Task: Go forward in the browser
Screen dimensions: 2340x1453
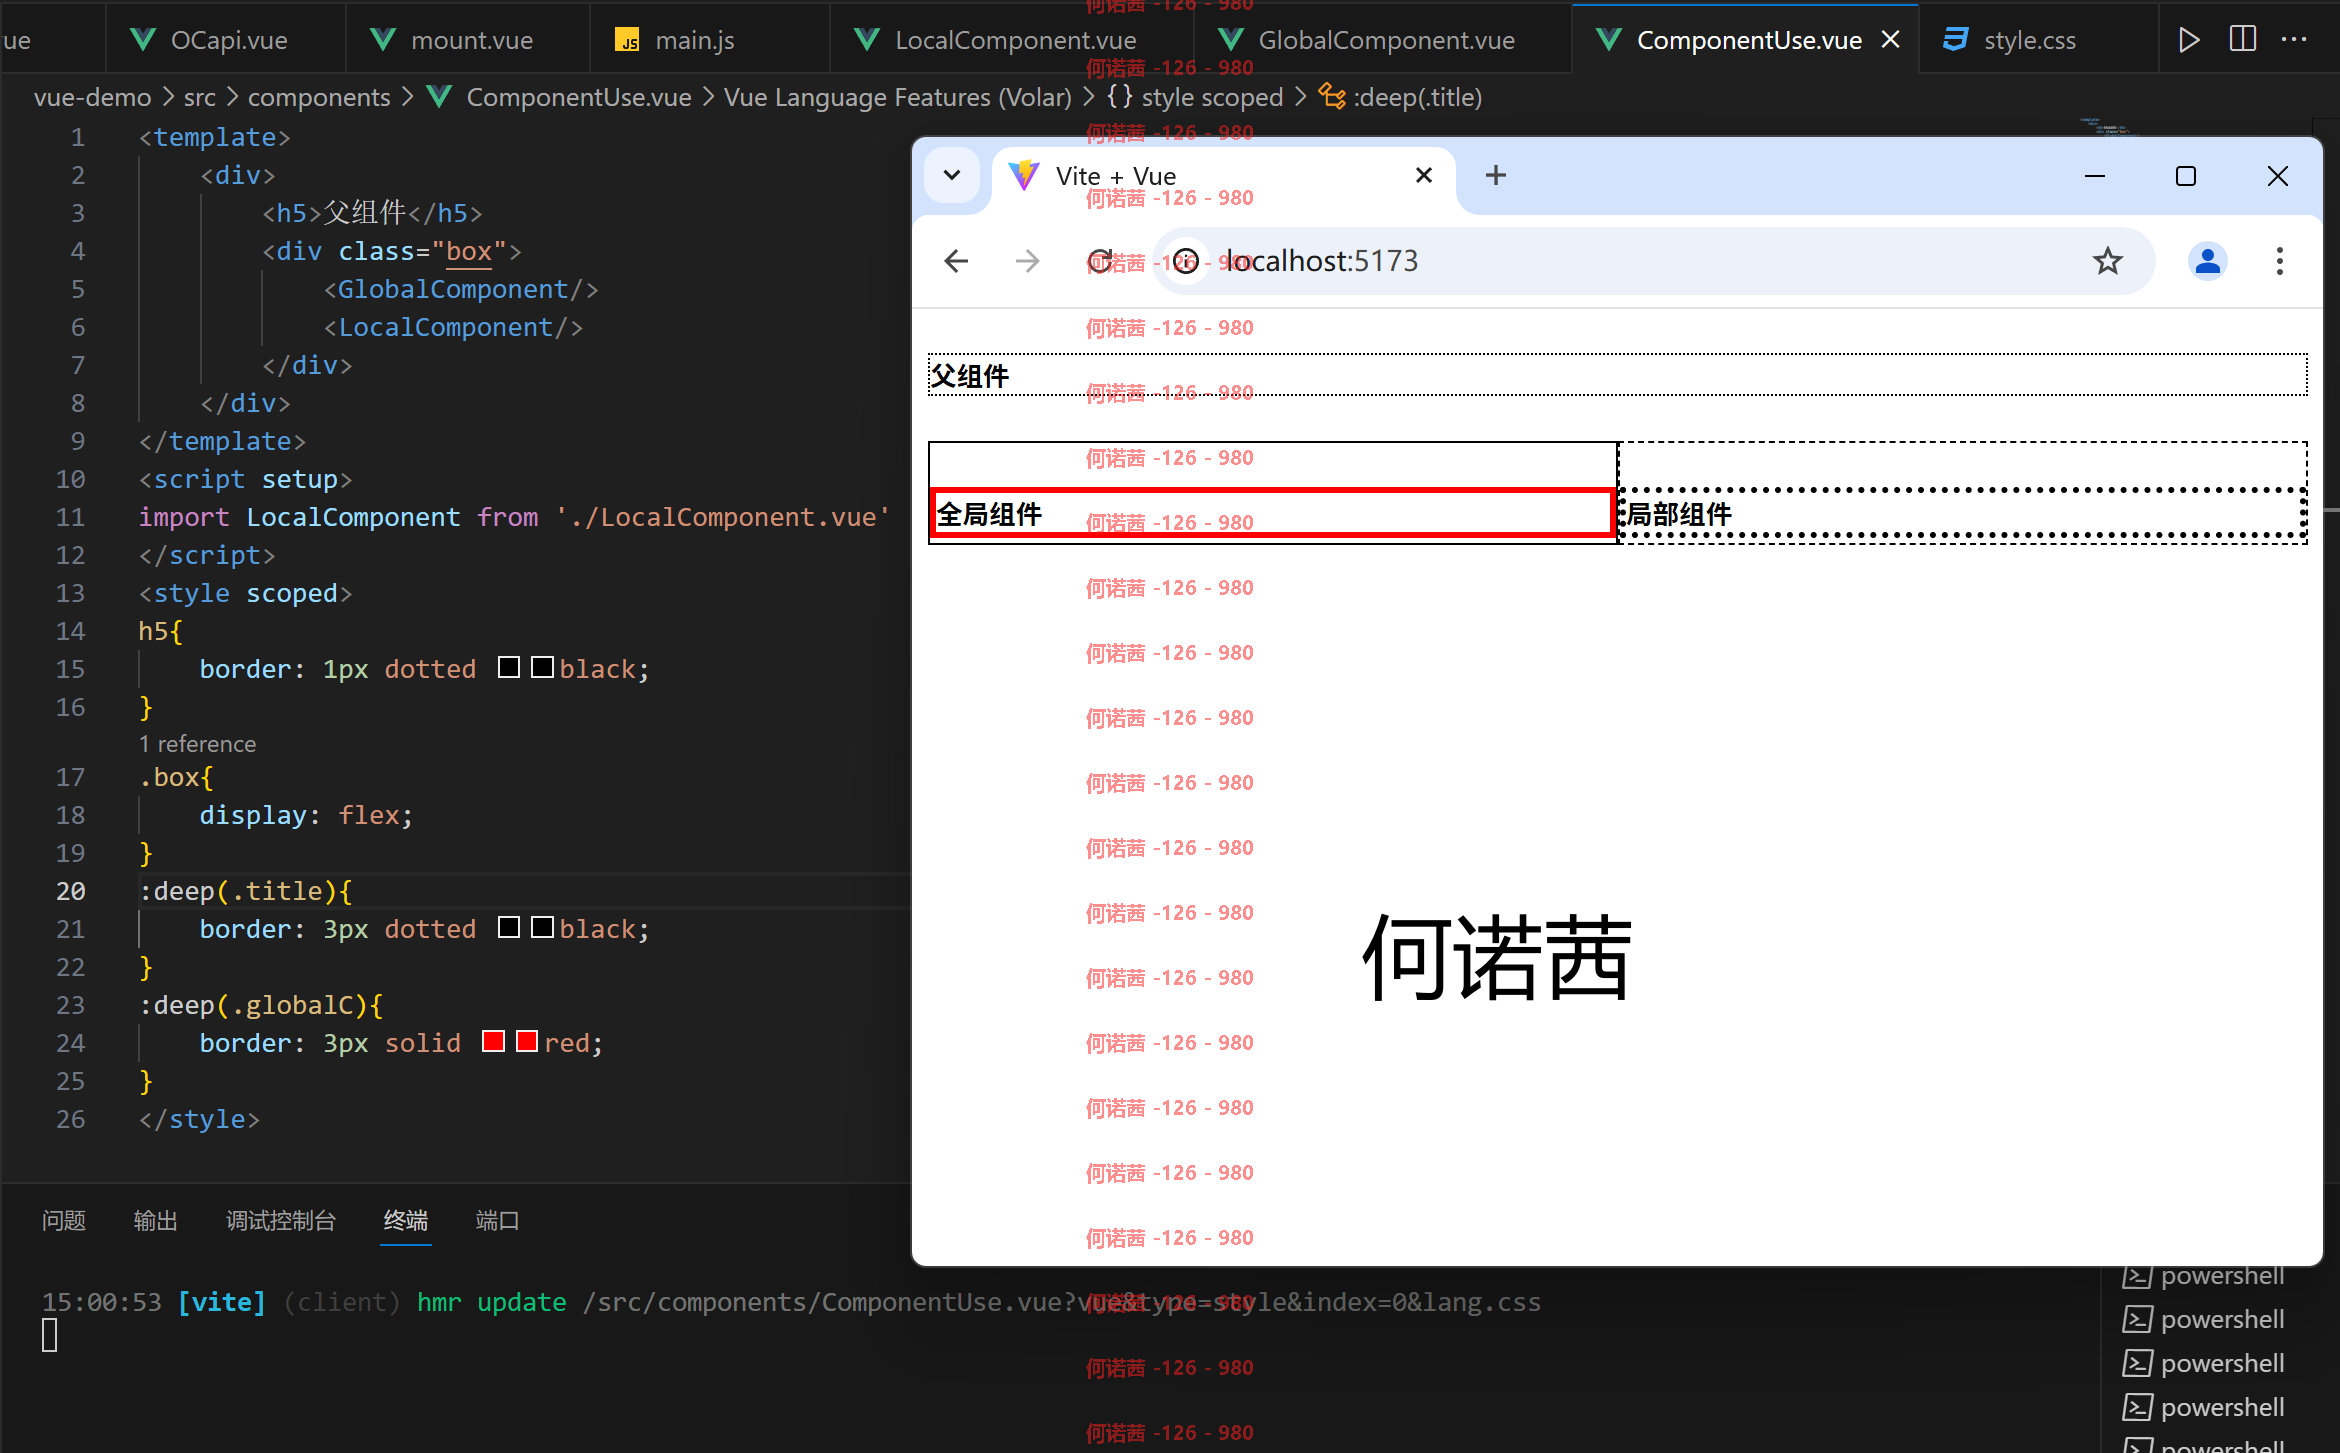Action: [x=1028, y=261]
